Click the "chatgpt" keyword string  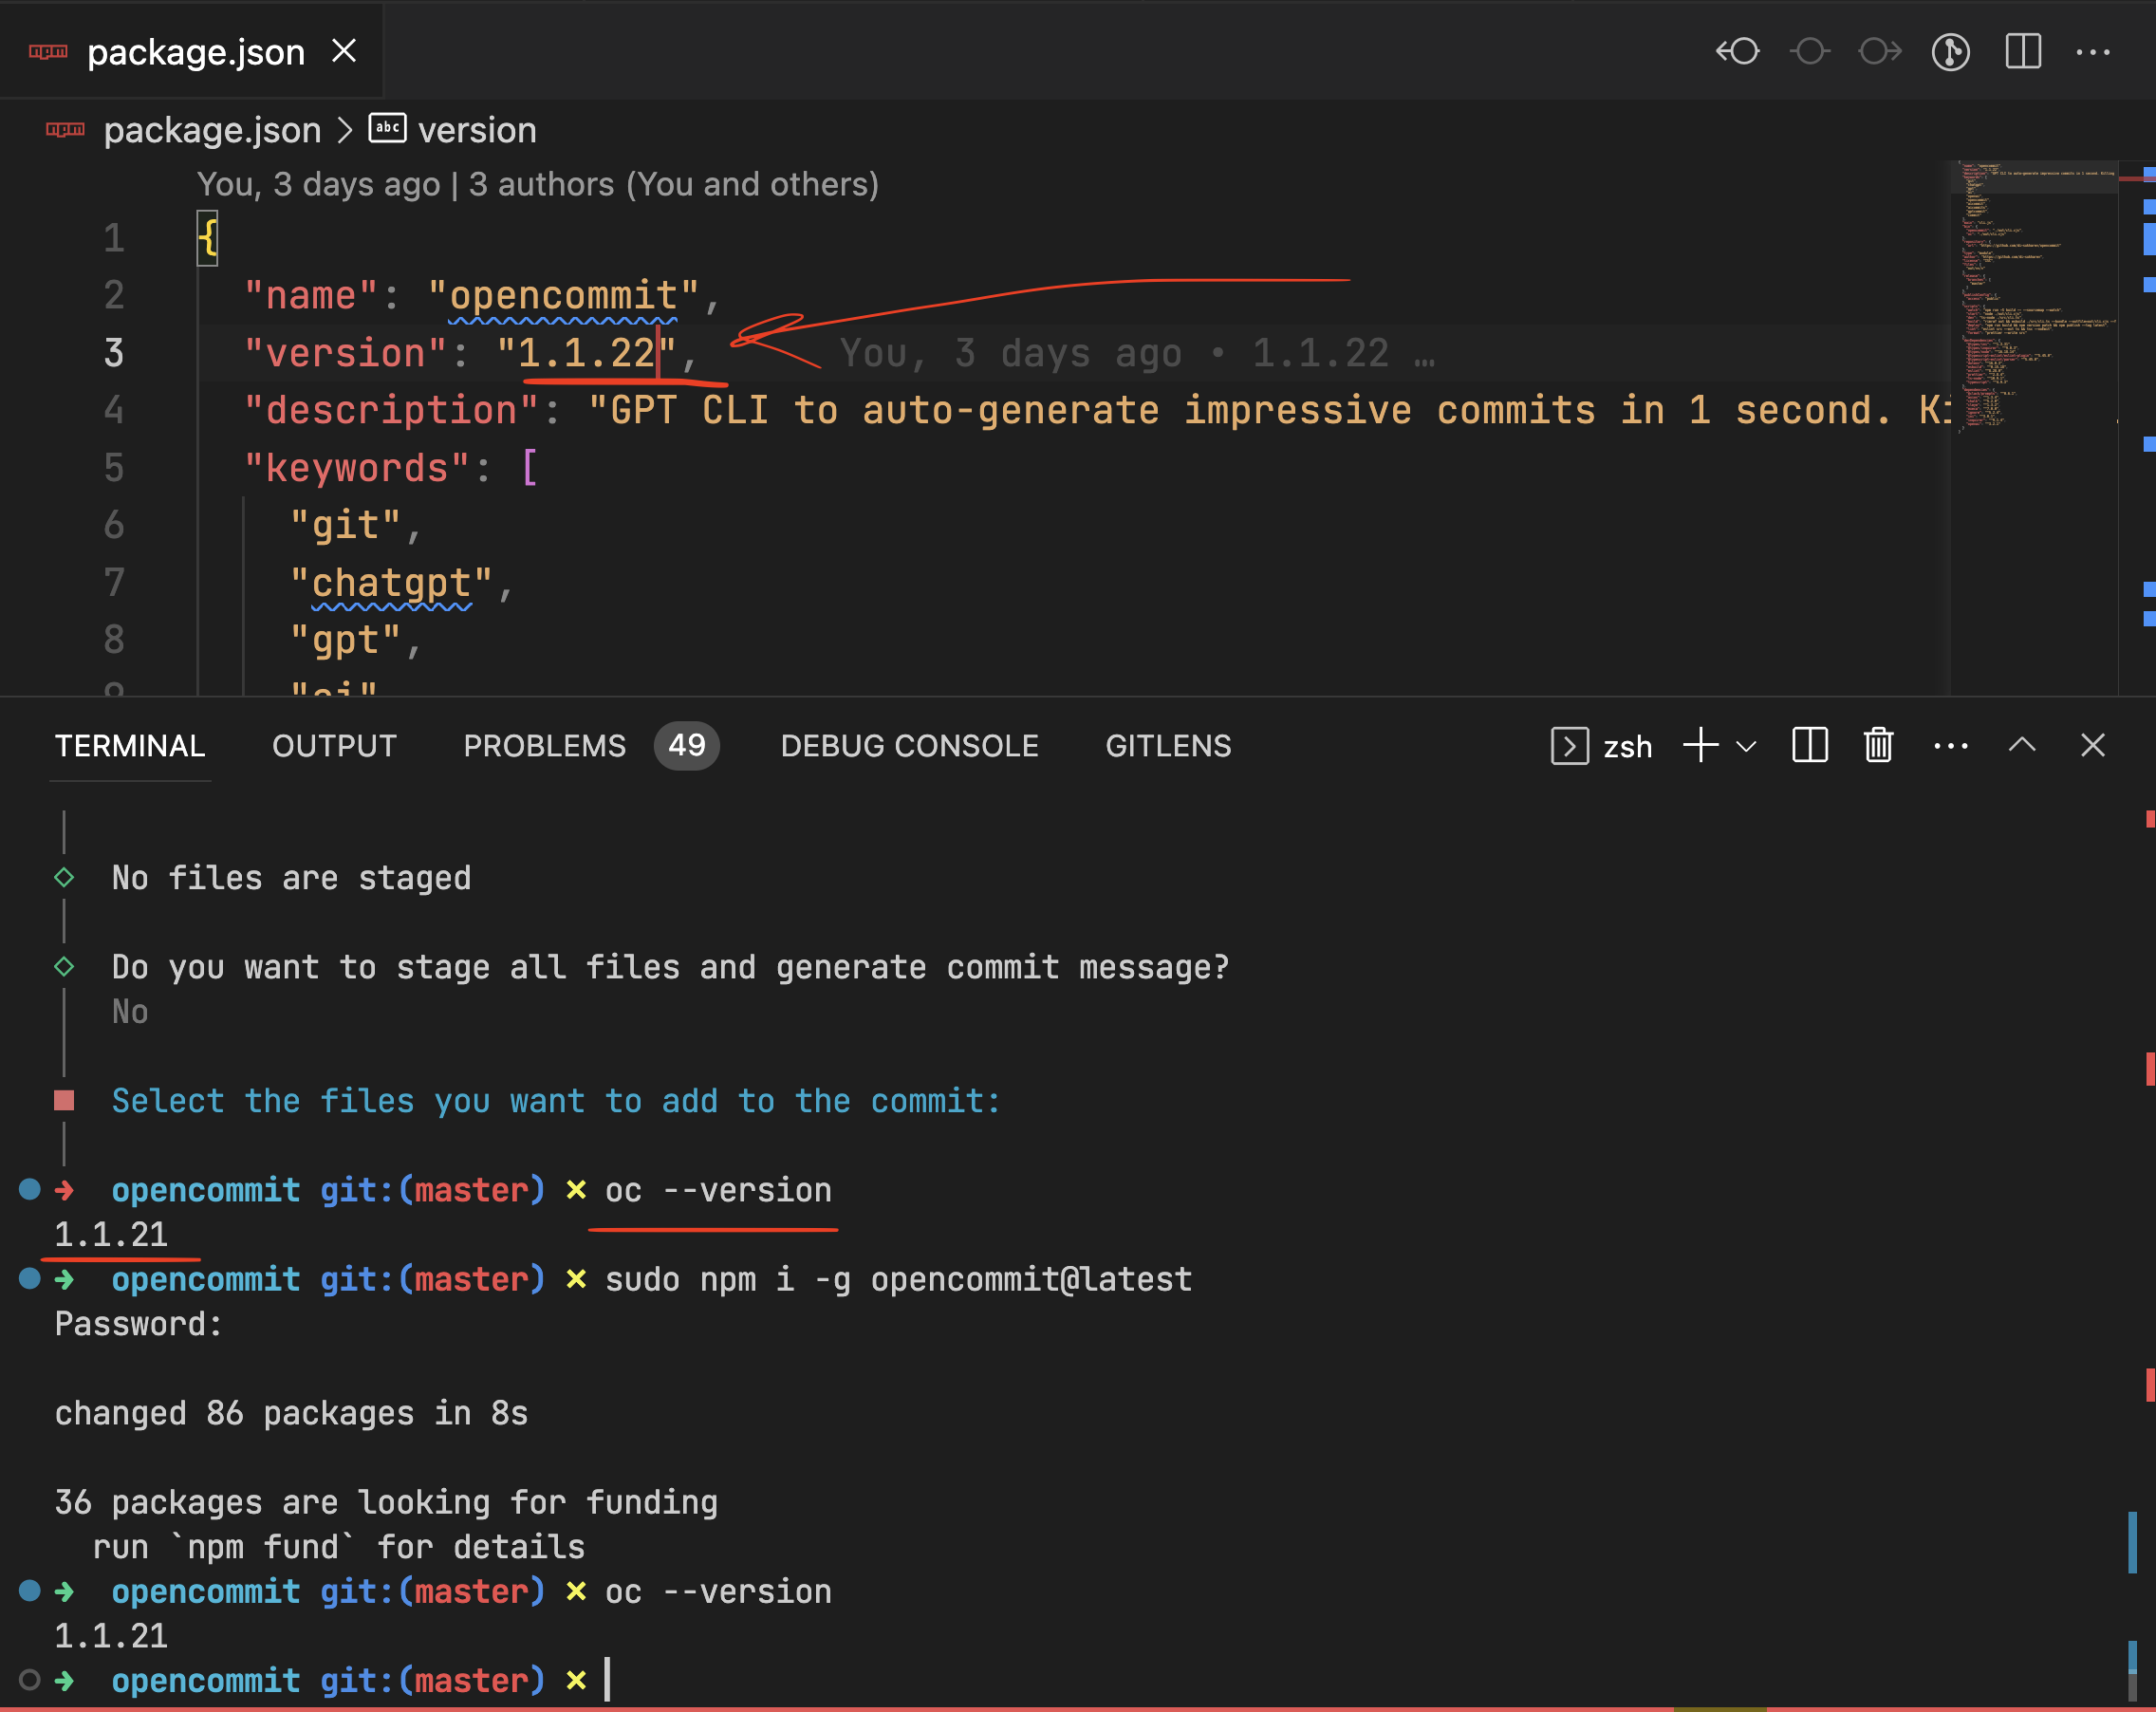pyautogui.click(x=391, y=583)
